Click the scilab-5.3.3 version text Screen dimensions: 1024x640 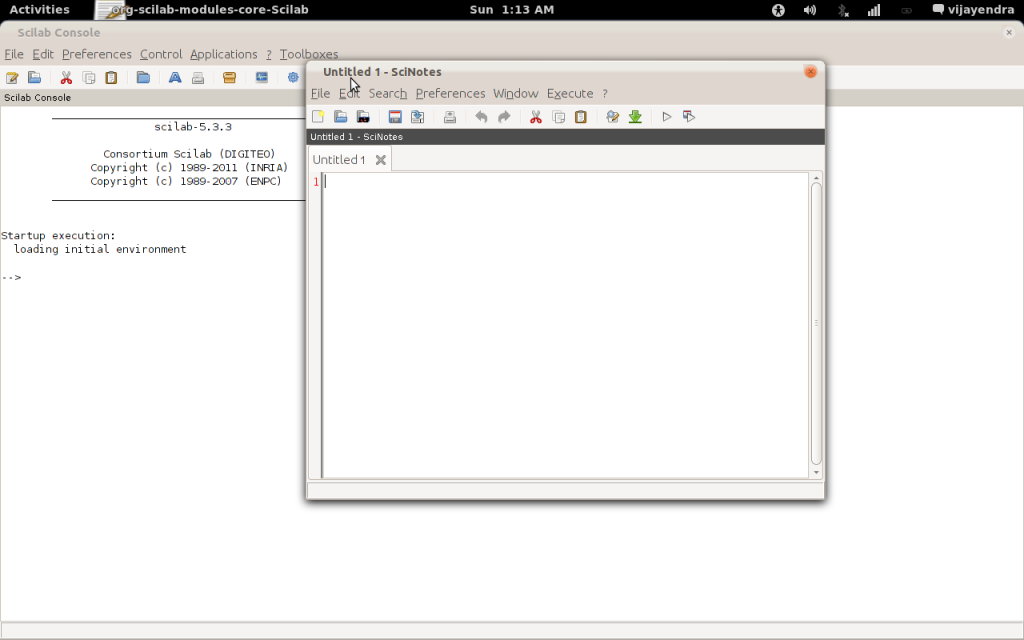(x=193, y=127)
